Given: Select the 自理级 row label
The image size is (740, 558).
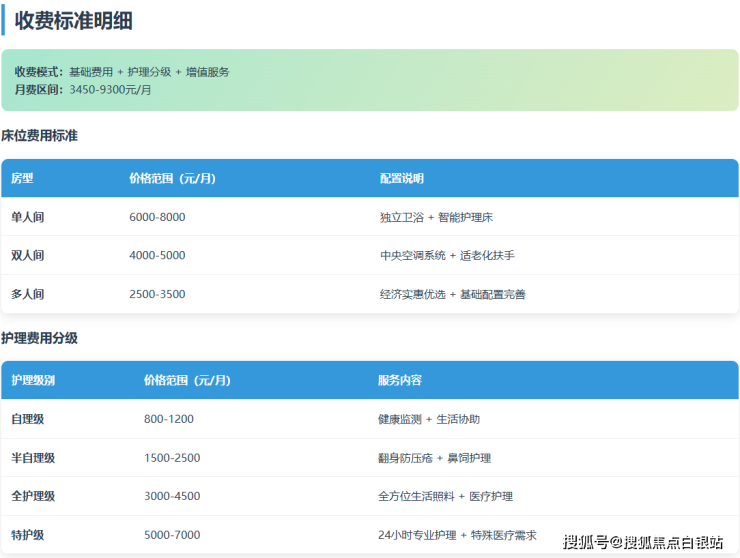Looking at the screenshot, I should [28, 420].
